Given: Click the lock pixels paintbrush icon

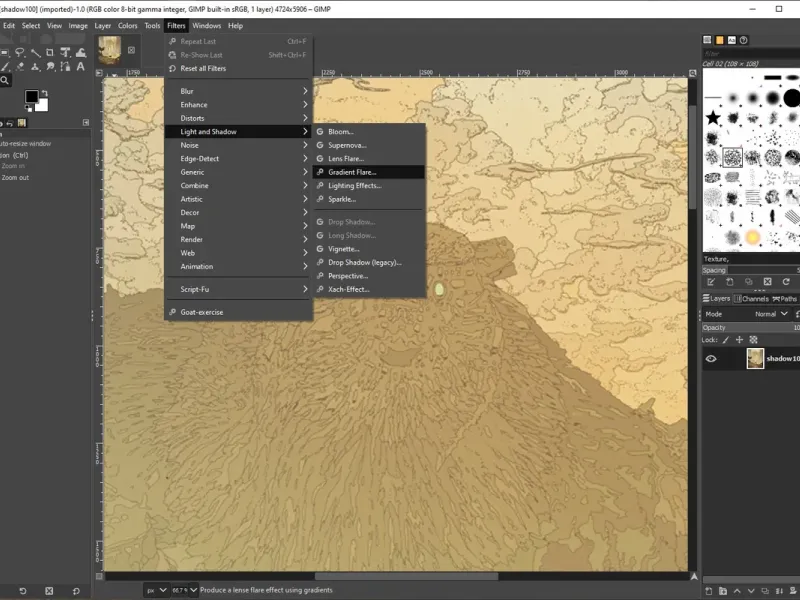Looking at the screenshot, I should click(727, 340).
